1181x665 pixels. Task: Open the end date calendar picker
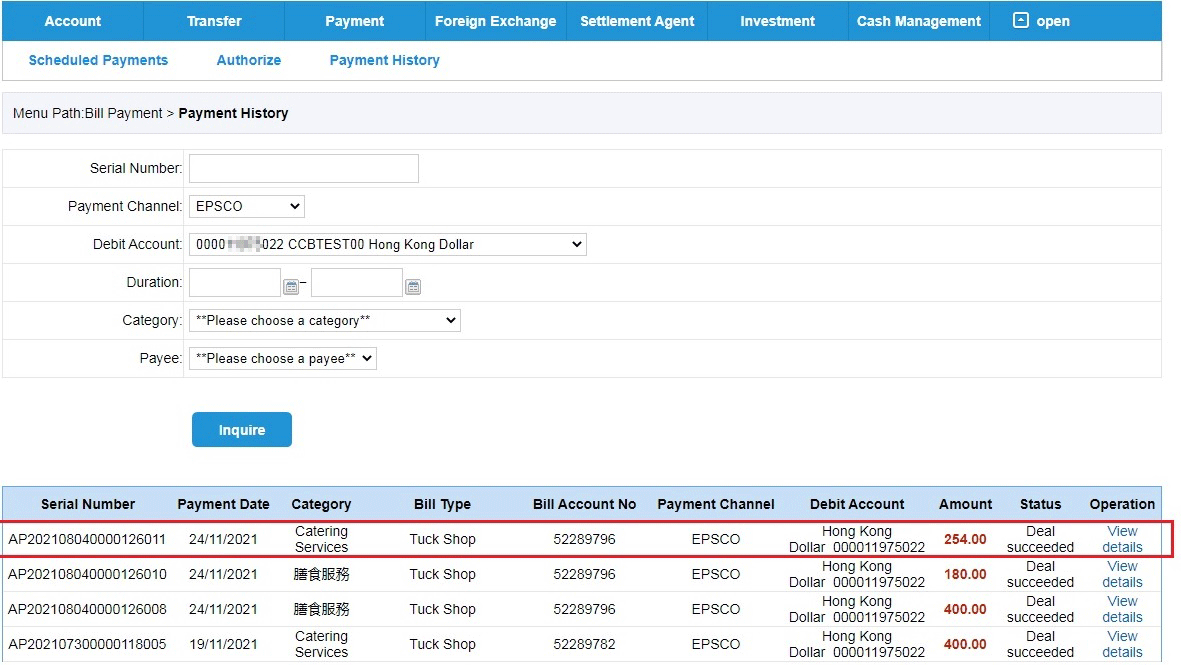coord(413,286)
